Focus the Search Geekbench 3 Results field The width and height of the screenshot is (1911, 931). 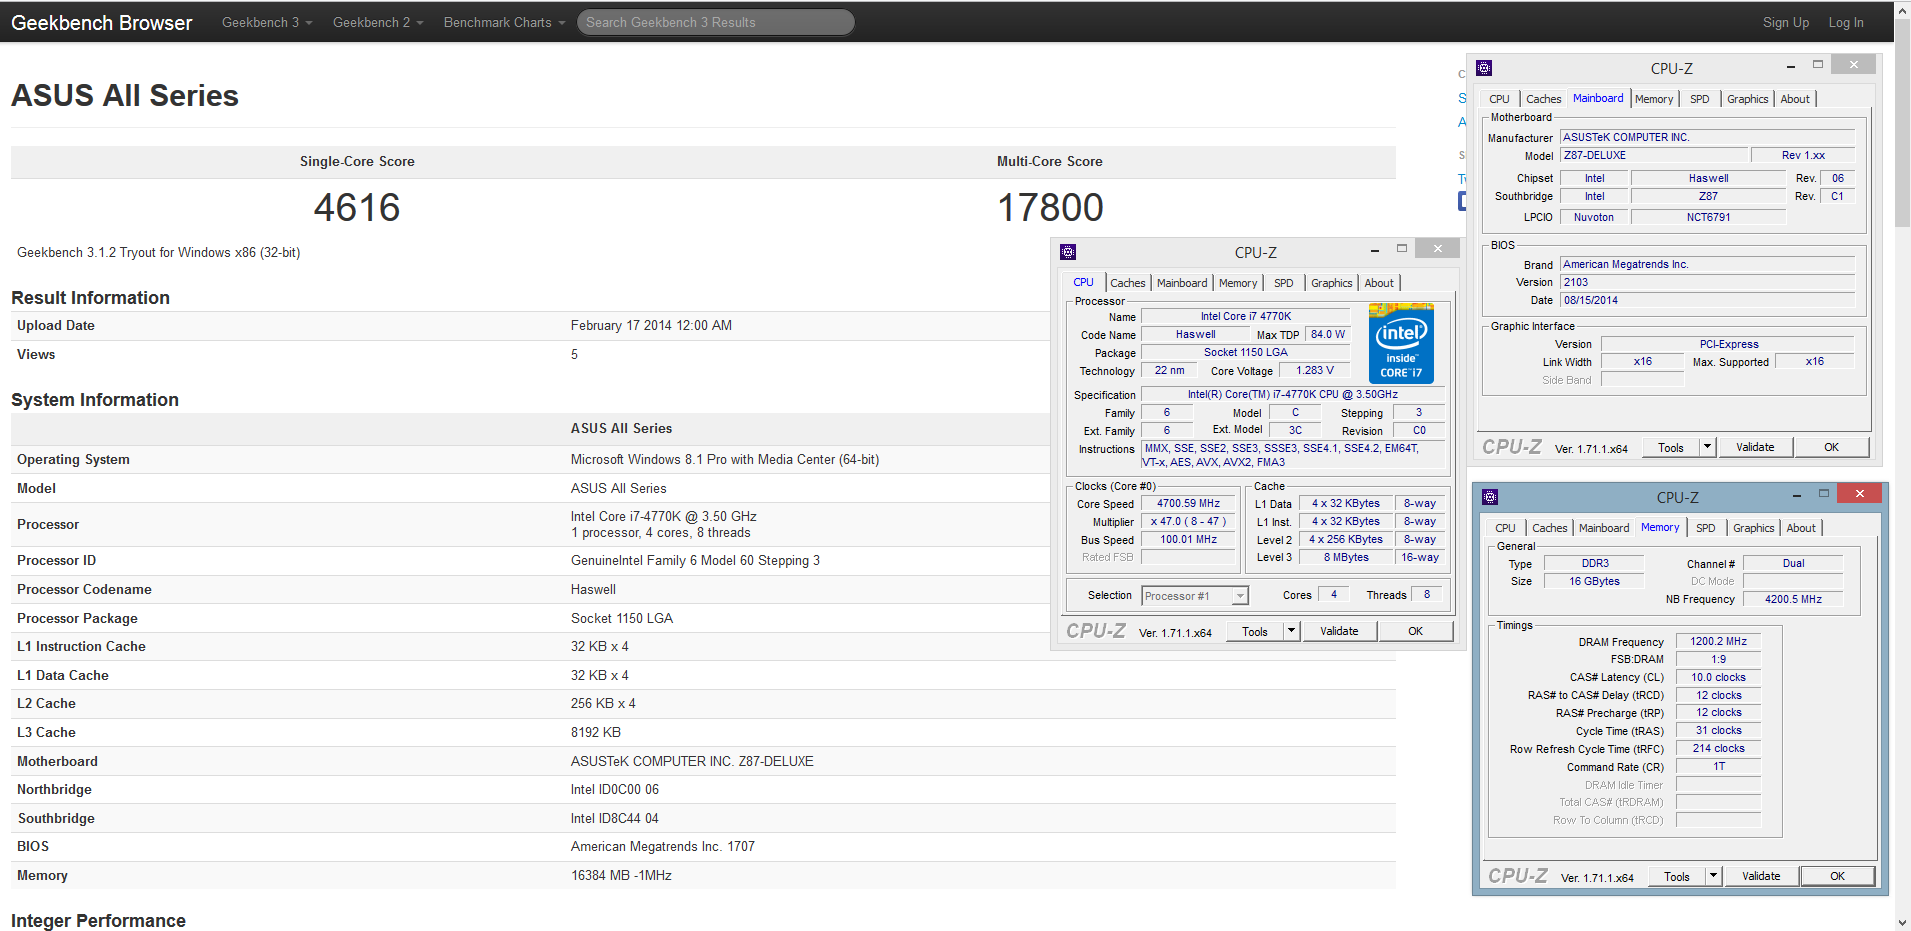point(716,22)
